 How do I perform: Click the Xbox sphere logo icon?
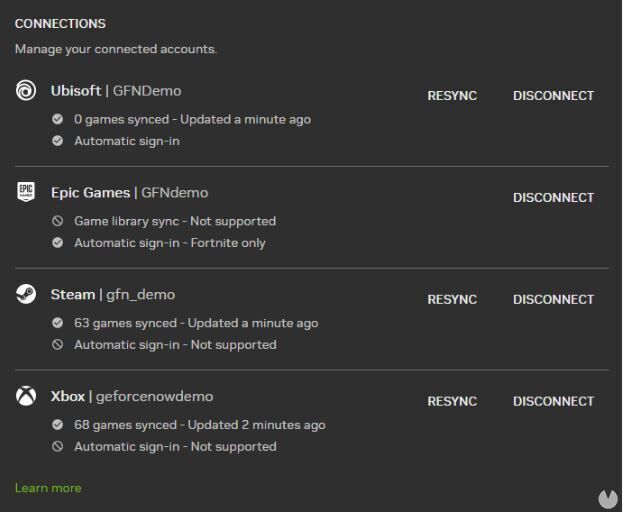(26, 396)
